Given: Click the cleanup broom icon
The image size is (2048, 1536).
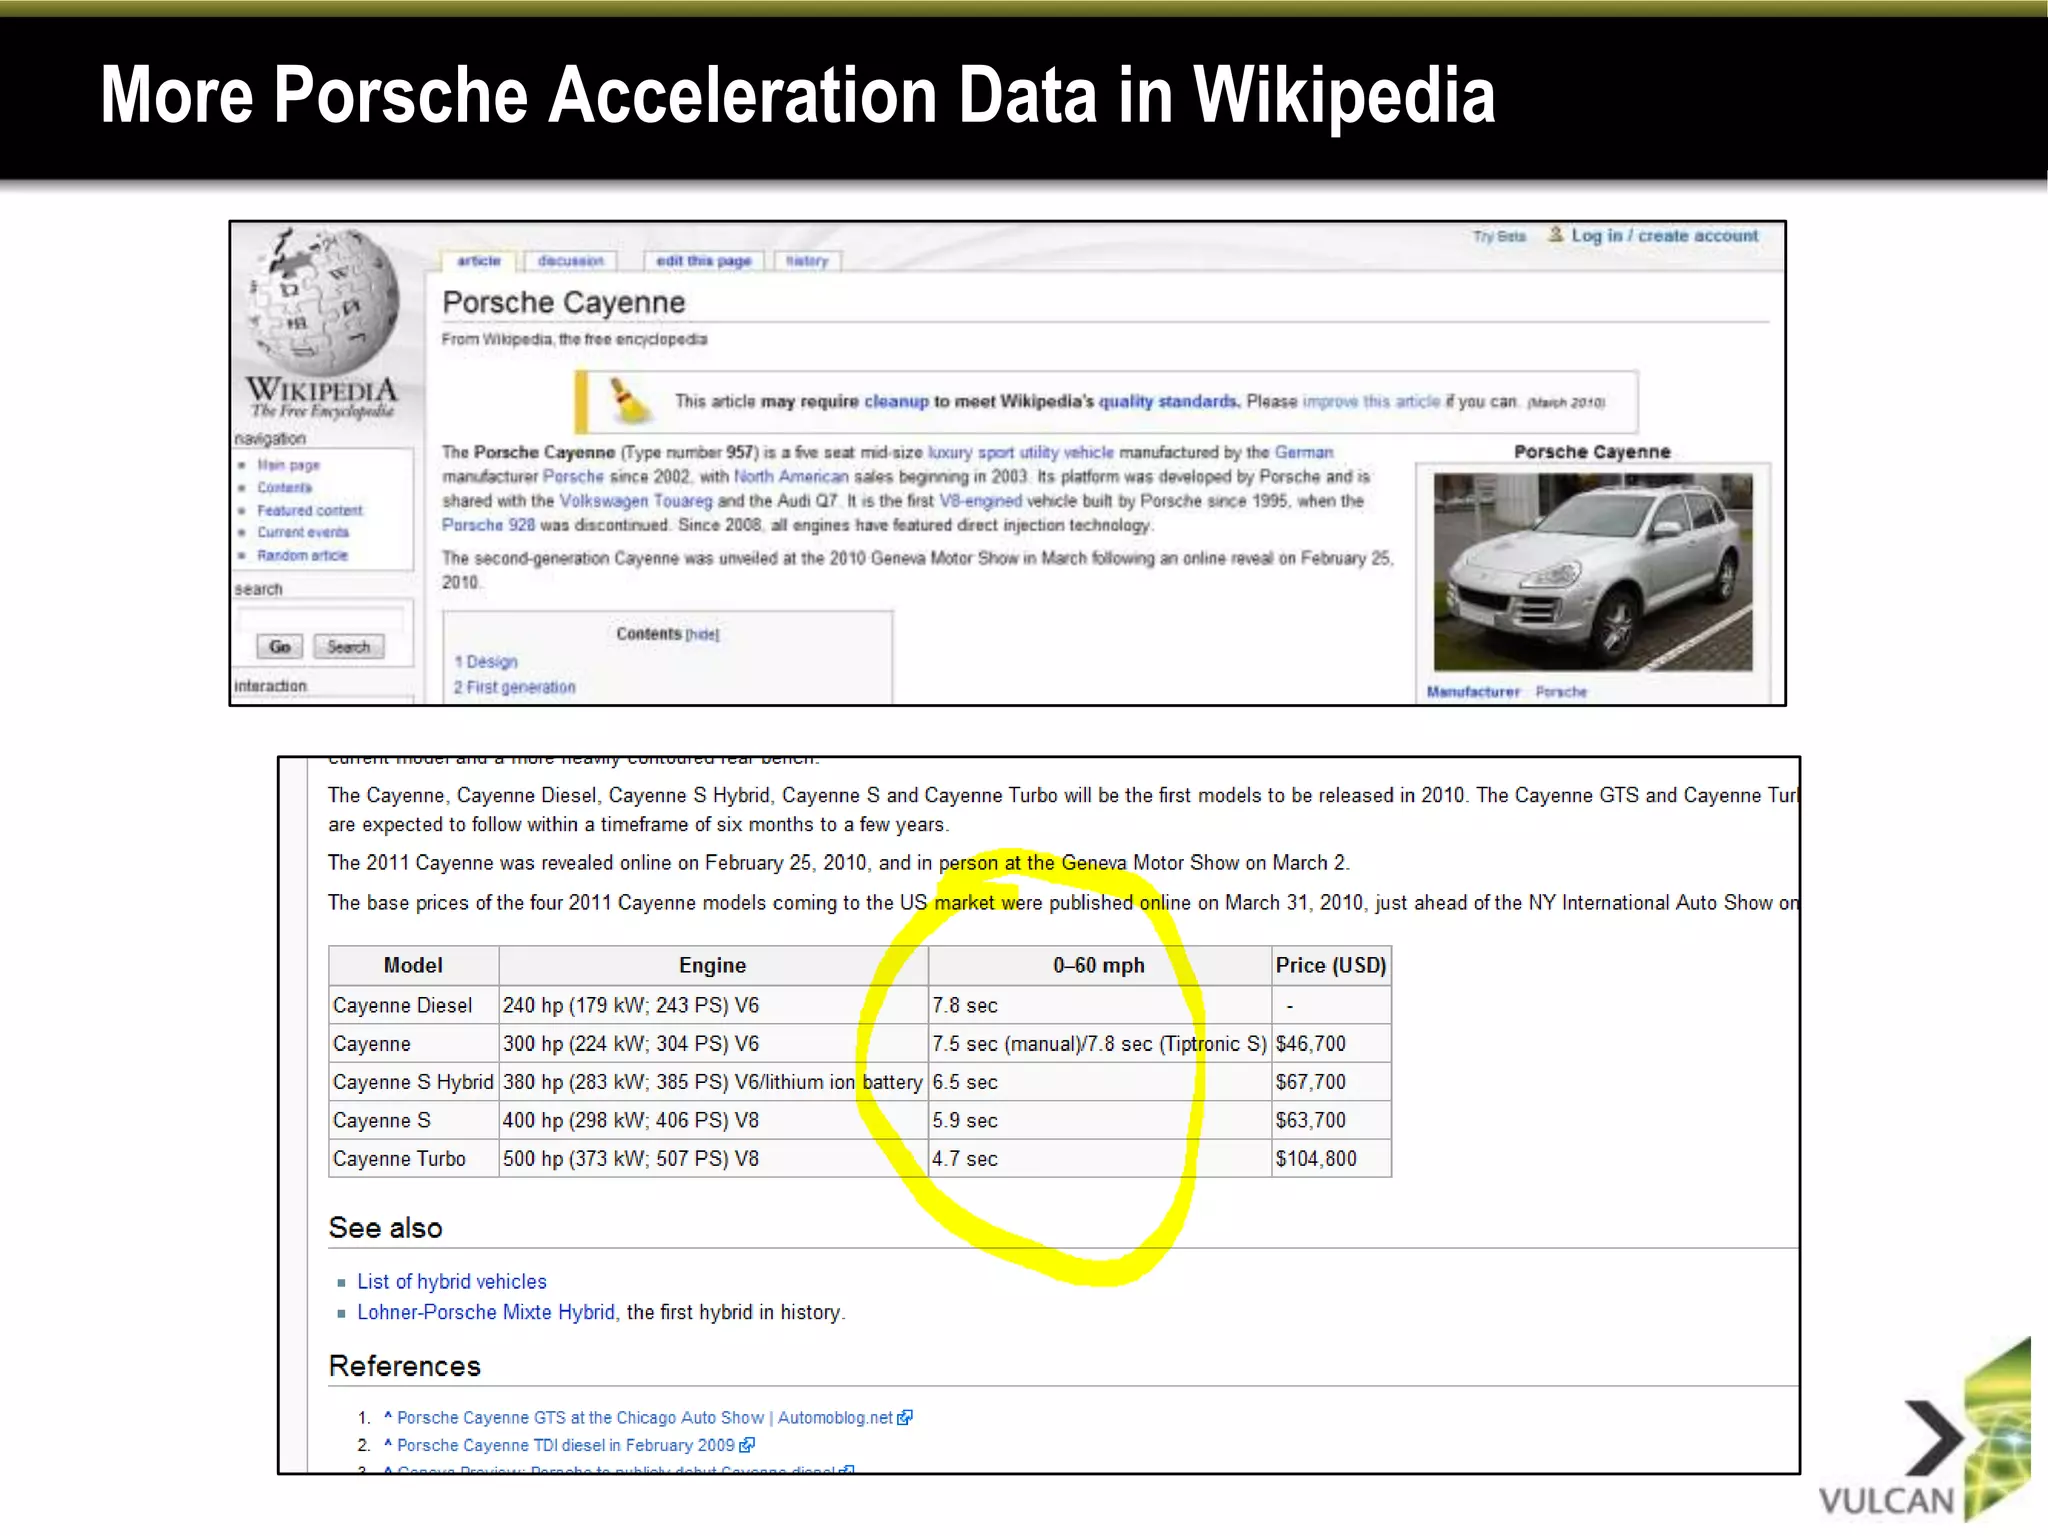Looking at the screenshot, I should (629, 401).
